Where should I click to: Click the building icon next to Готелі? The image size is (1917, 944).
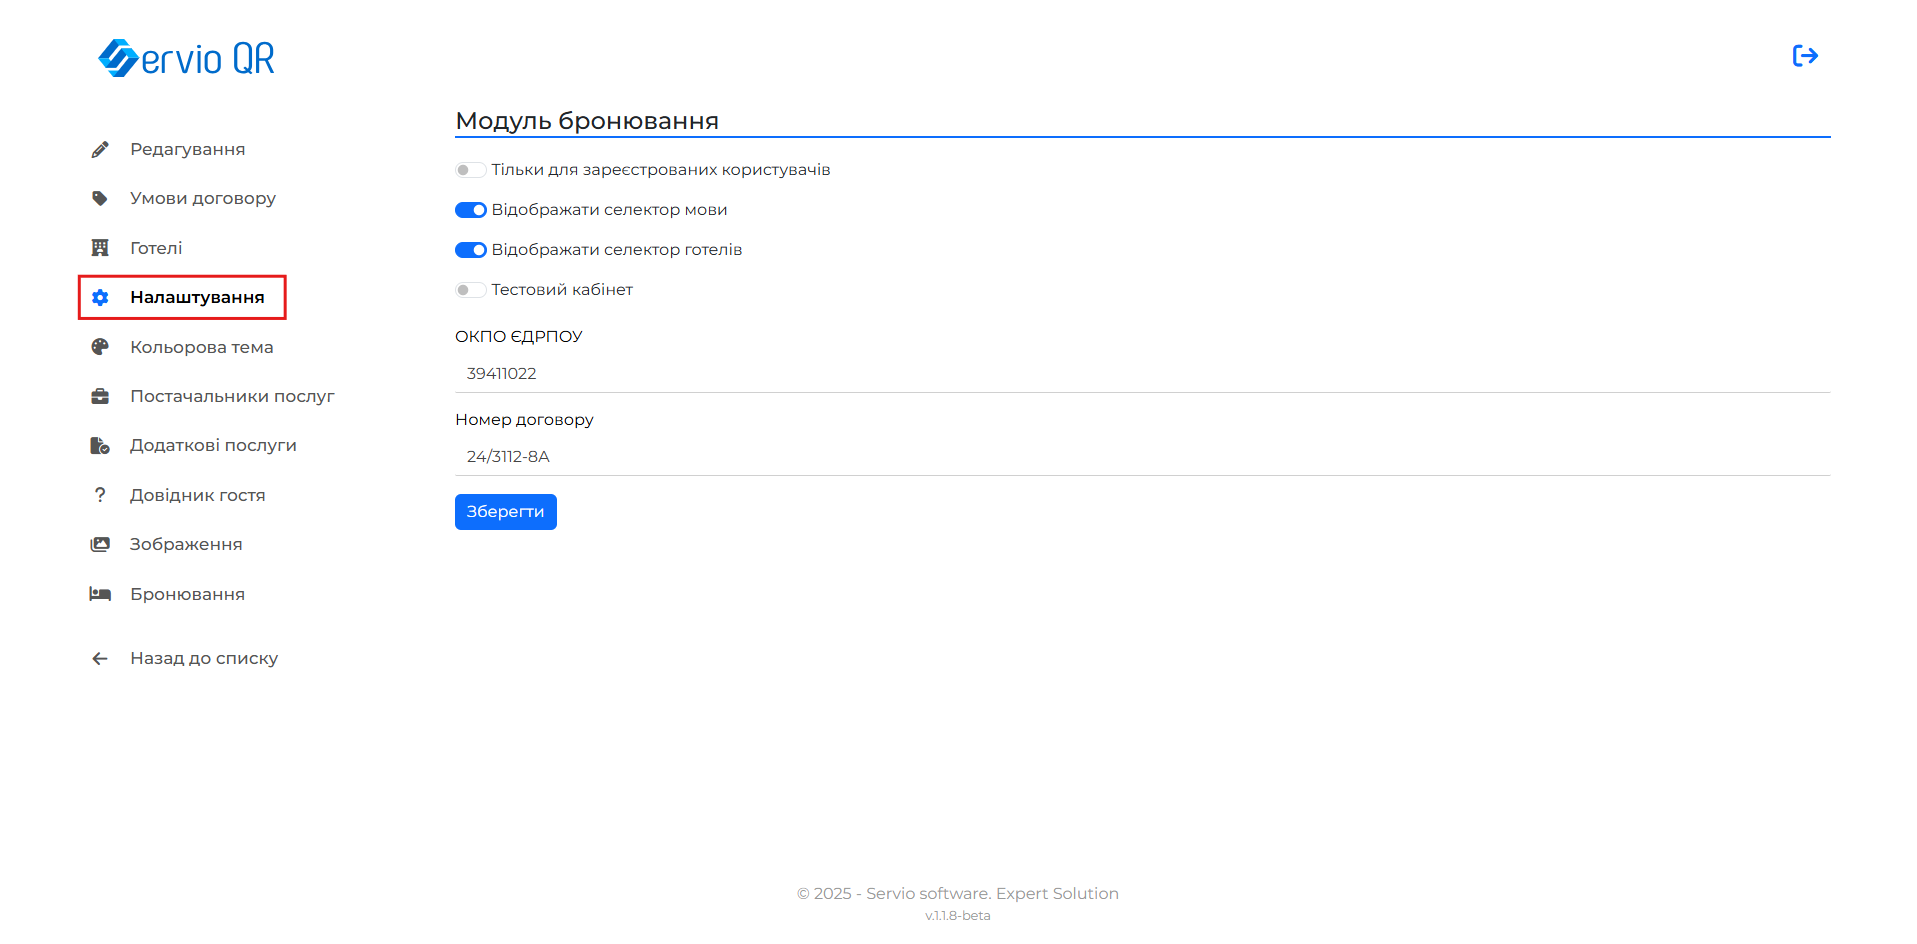(x=100, y=248)
